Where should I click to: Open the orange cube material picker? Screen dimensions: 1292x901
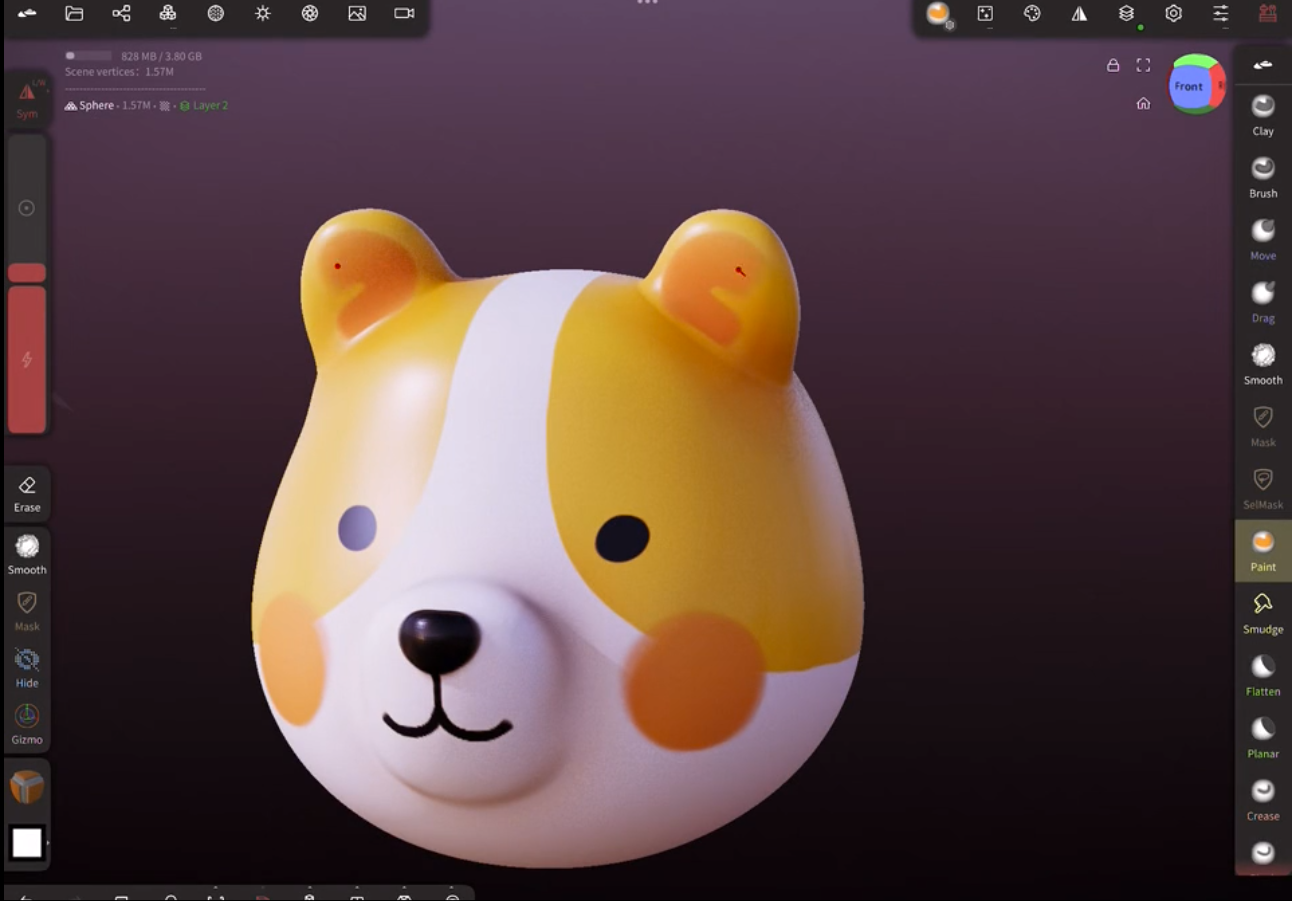tap(27, 787)
